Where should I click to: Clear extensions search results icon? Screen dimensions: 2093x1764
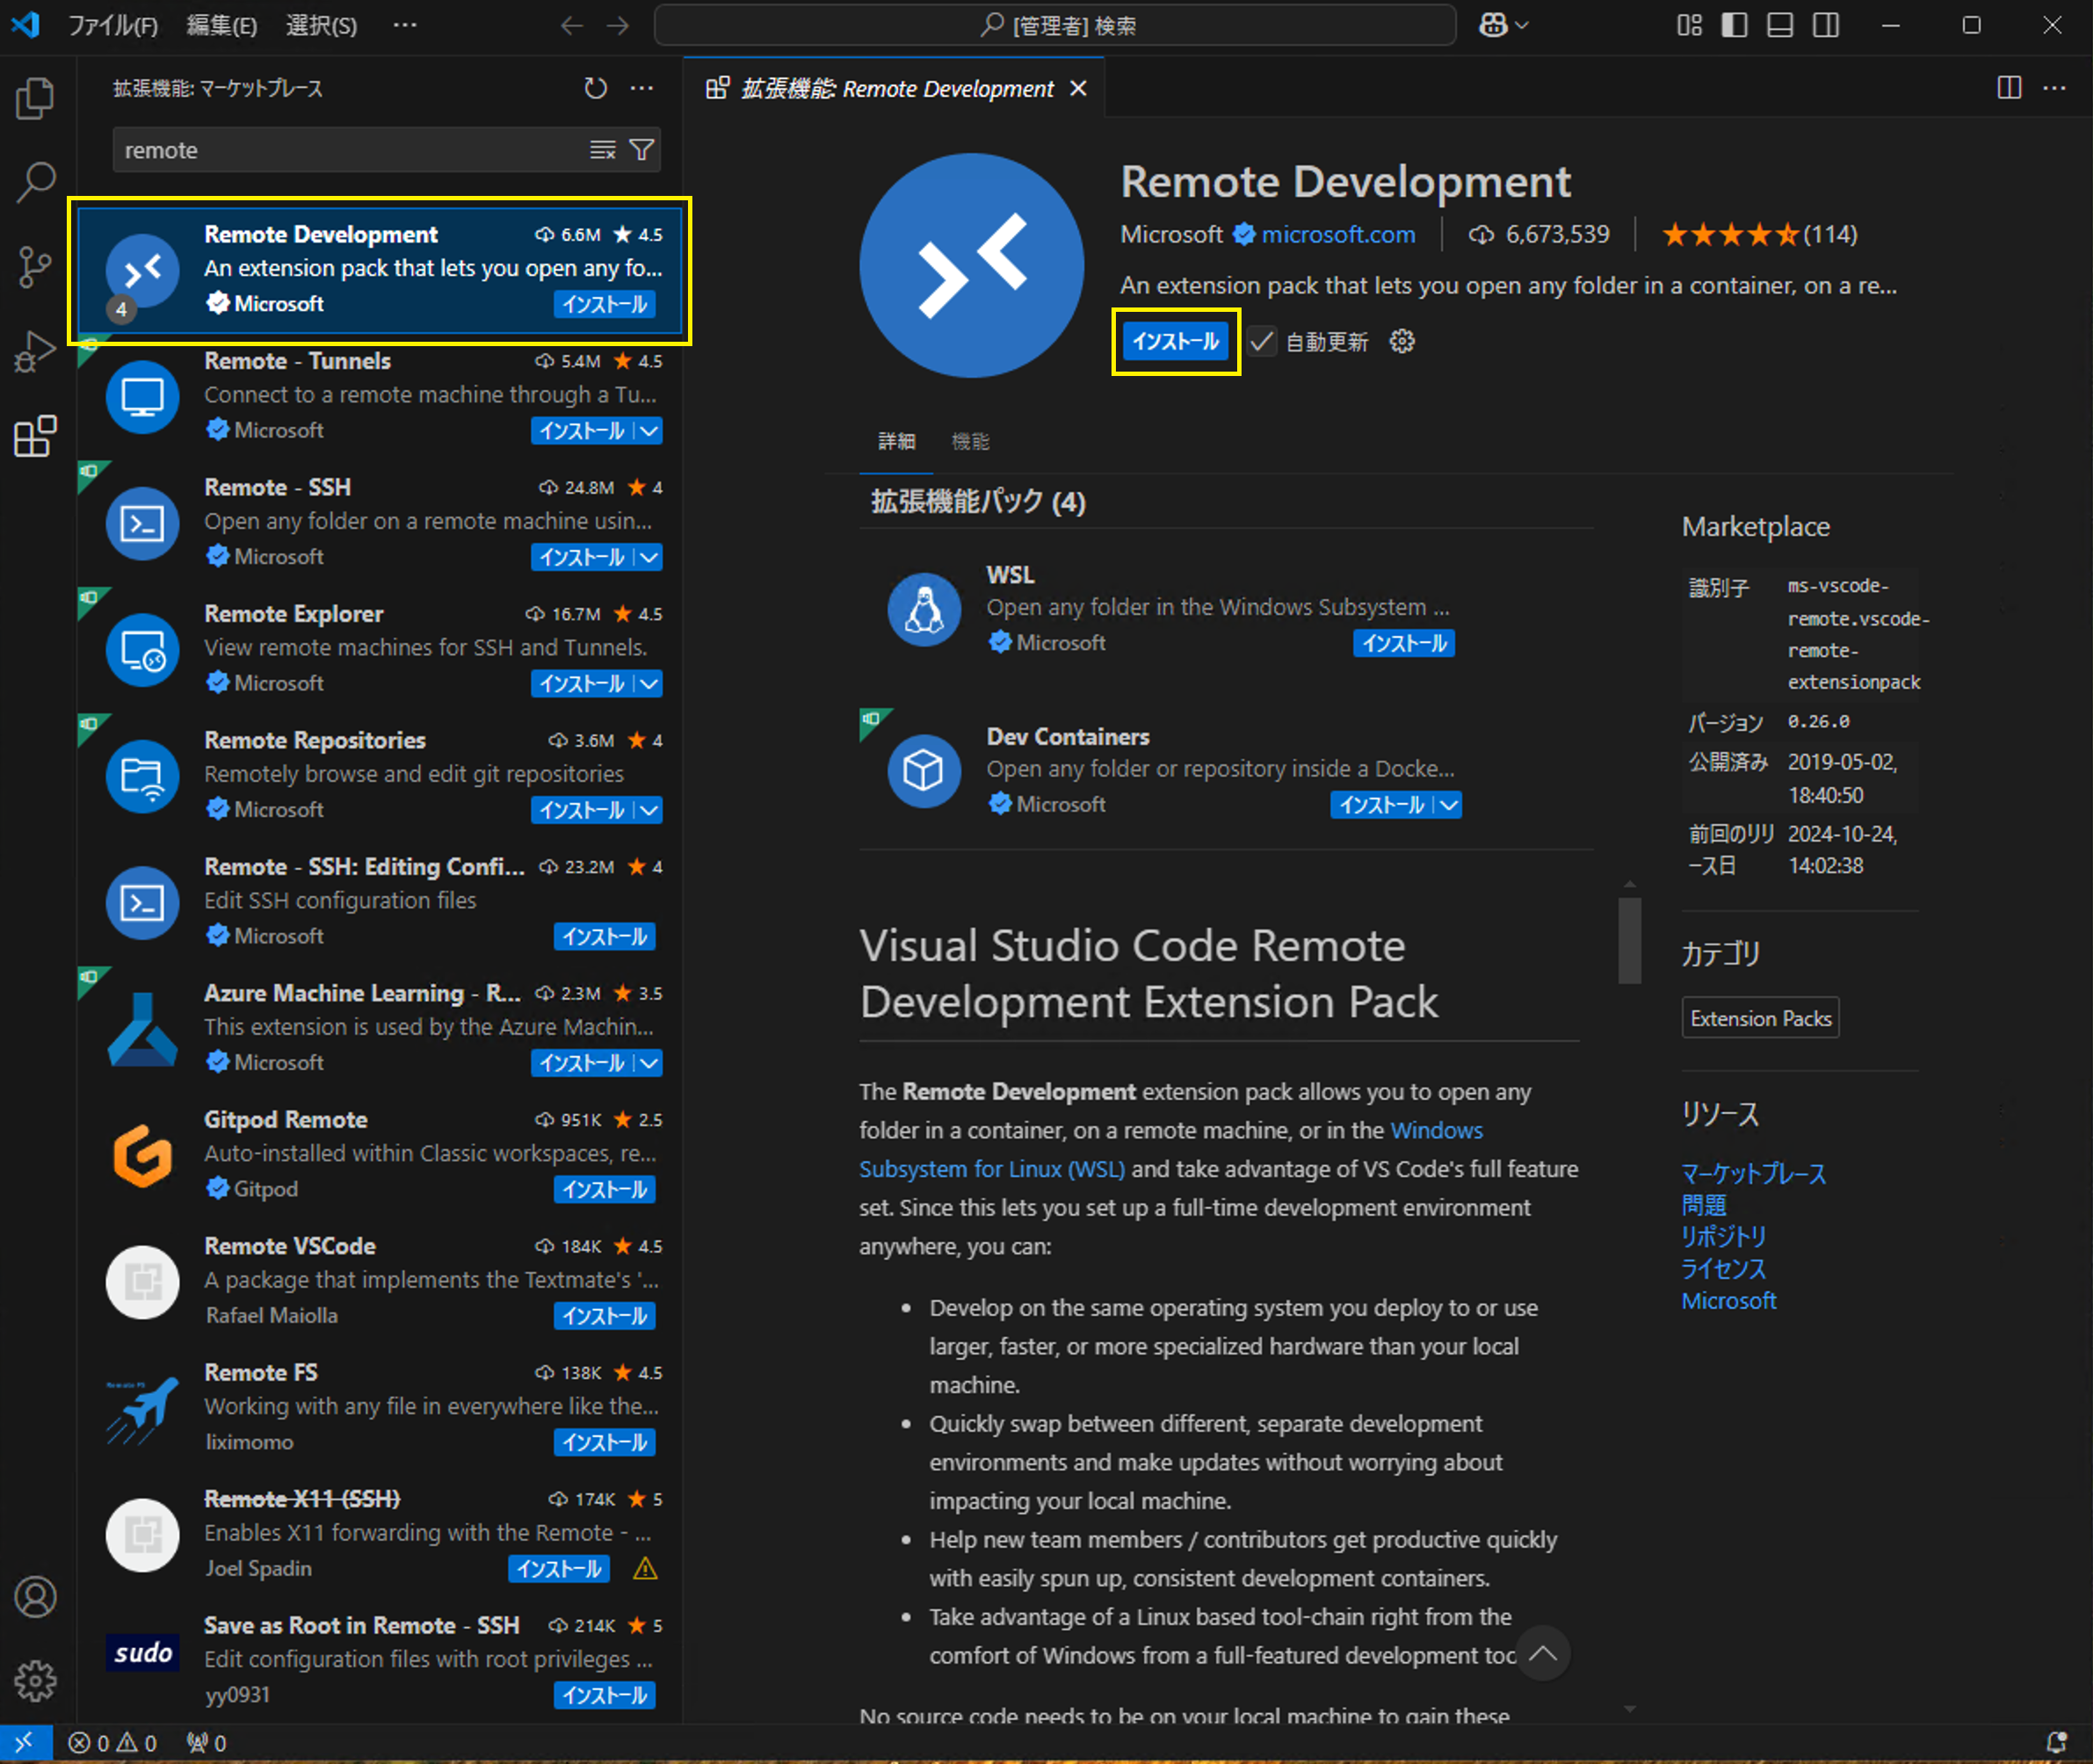point(602,150)
